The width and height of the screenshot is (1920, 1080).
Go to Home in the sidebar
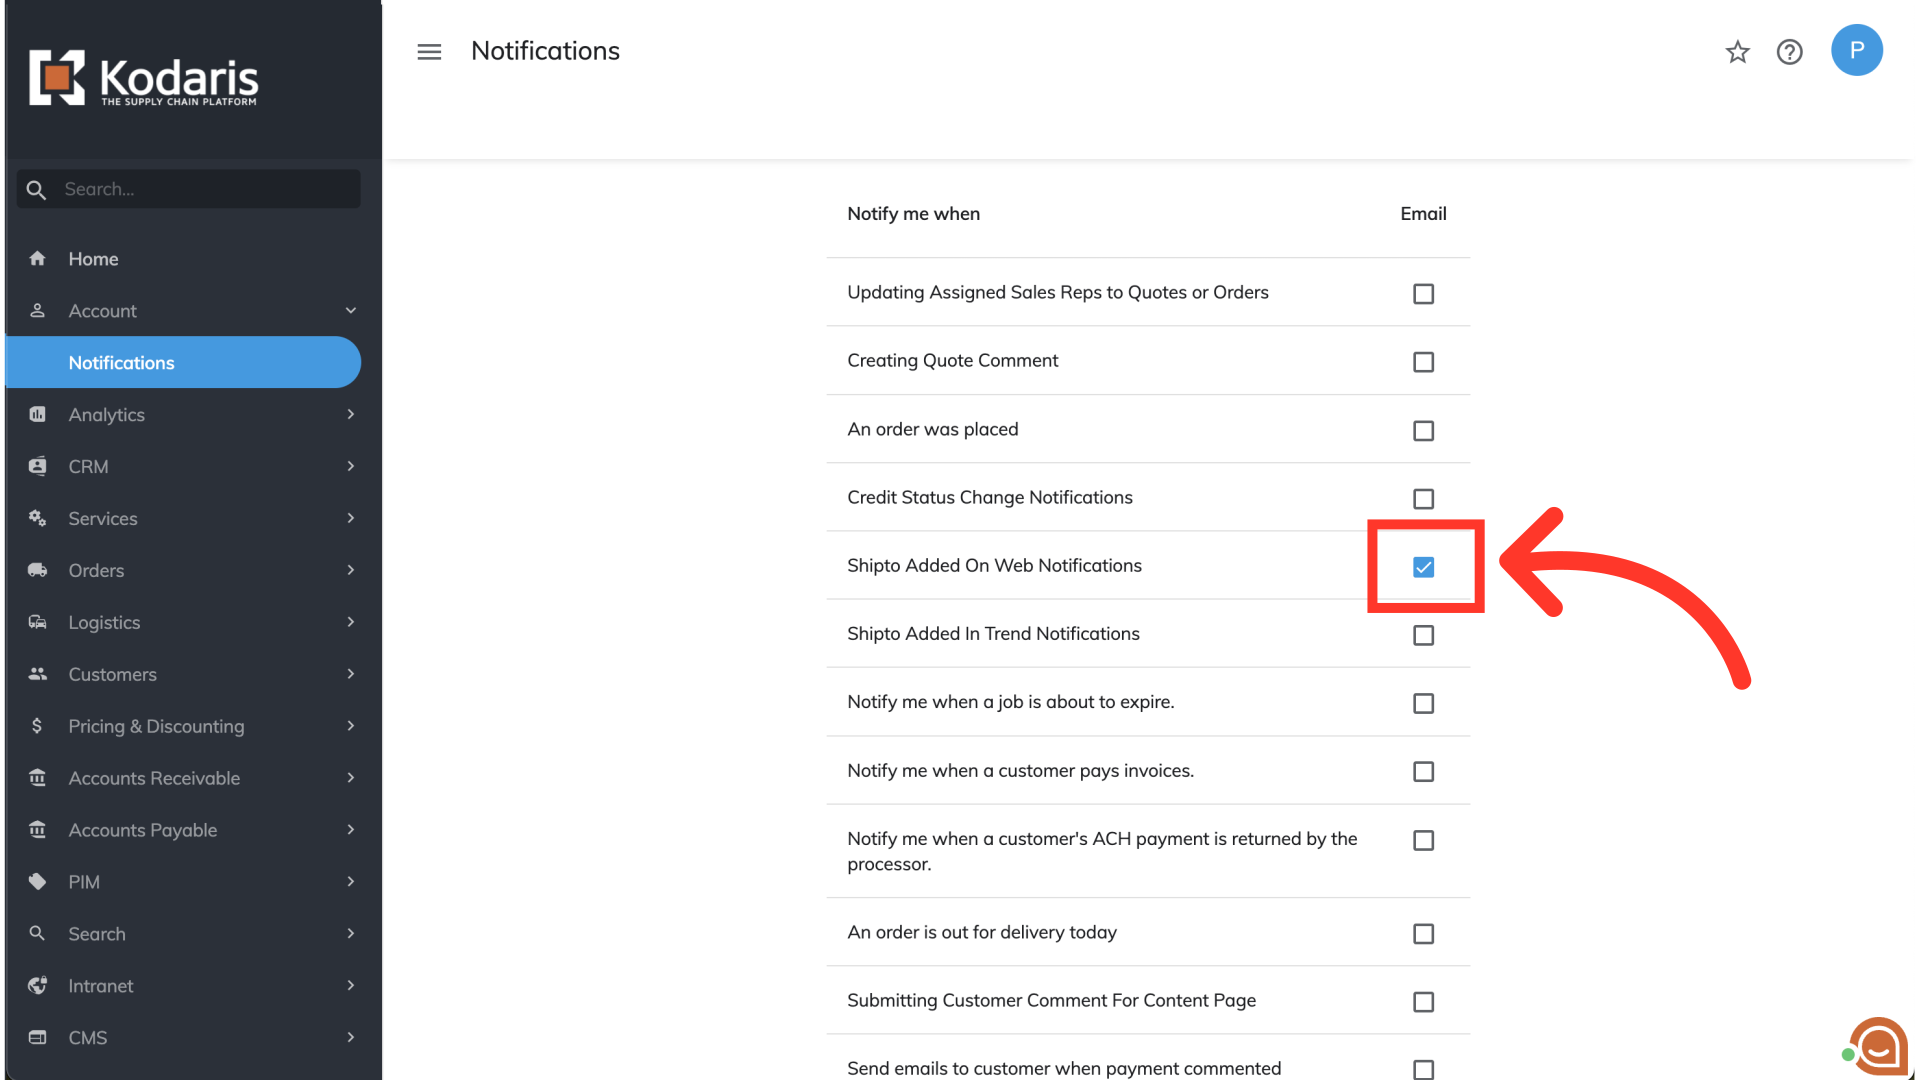(x=93, y=259)
